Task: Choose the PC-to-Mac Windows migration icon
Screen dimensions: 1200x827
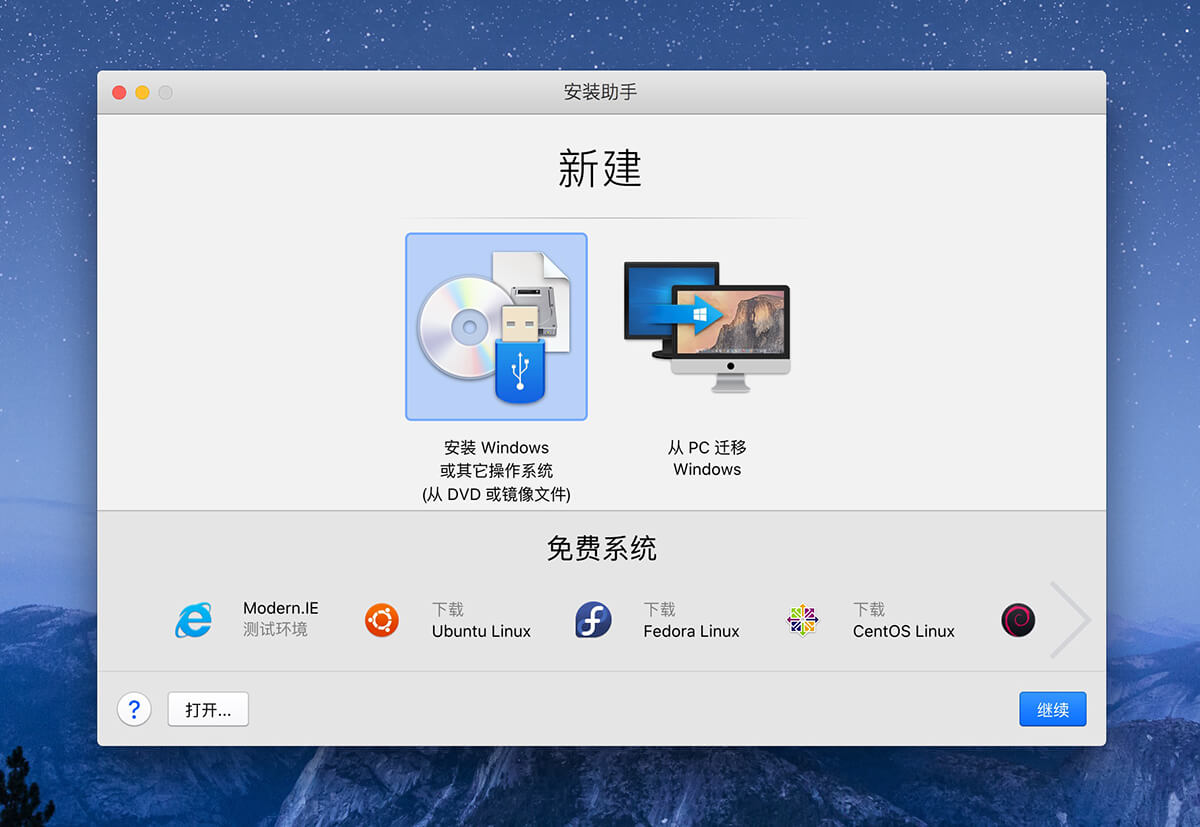Action: [707, 327]
